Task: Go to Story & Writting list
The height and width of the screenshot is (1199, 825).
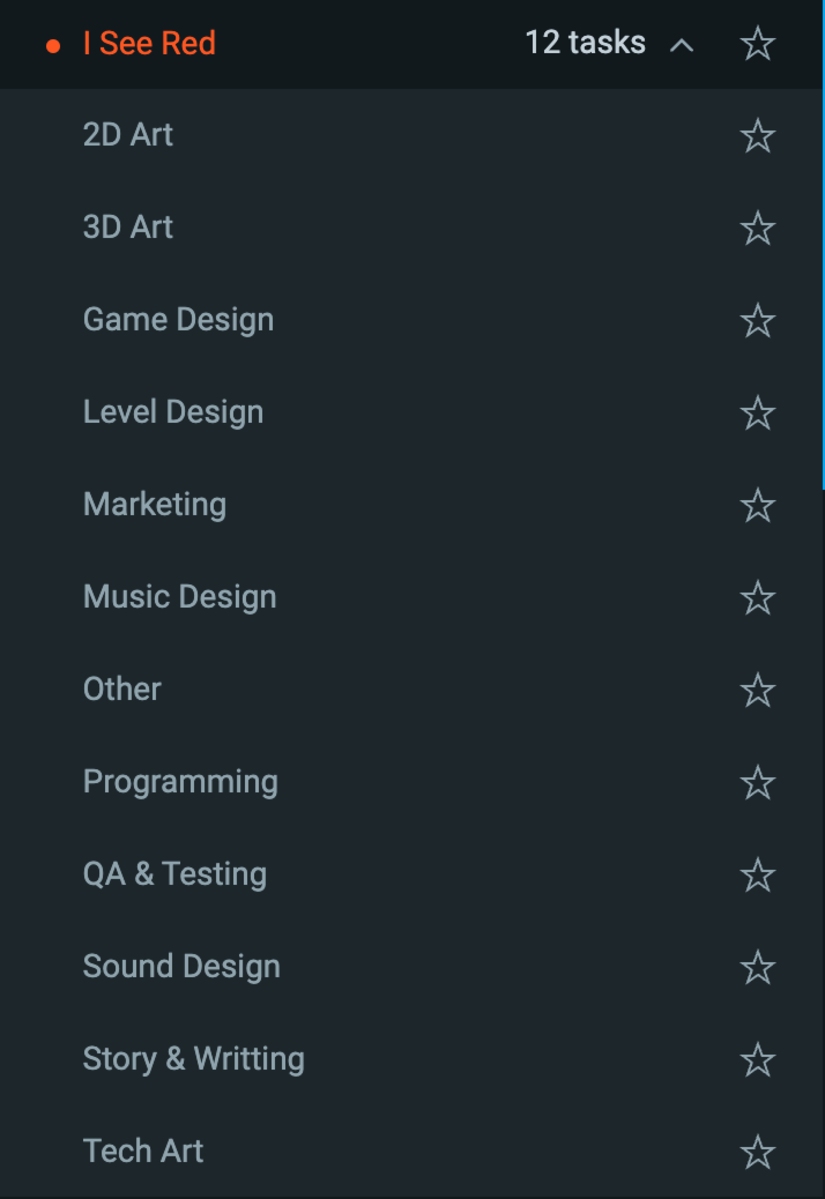Action: [x=193, y=1059]
